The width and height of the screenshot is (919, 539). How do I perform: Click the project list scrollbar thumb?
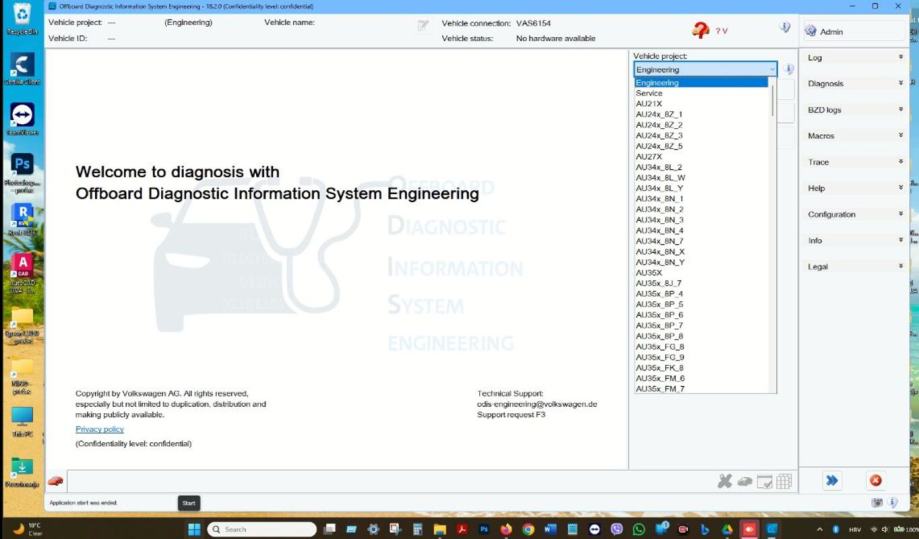click(772, 100)
